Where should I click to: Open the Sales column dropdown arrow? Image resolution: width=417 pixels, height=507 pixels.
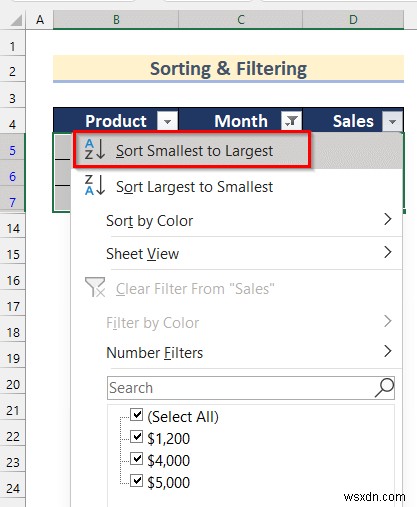[392, 121]
